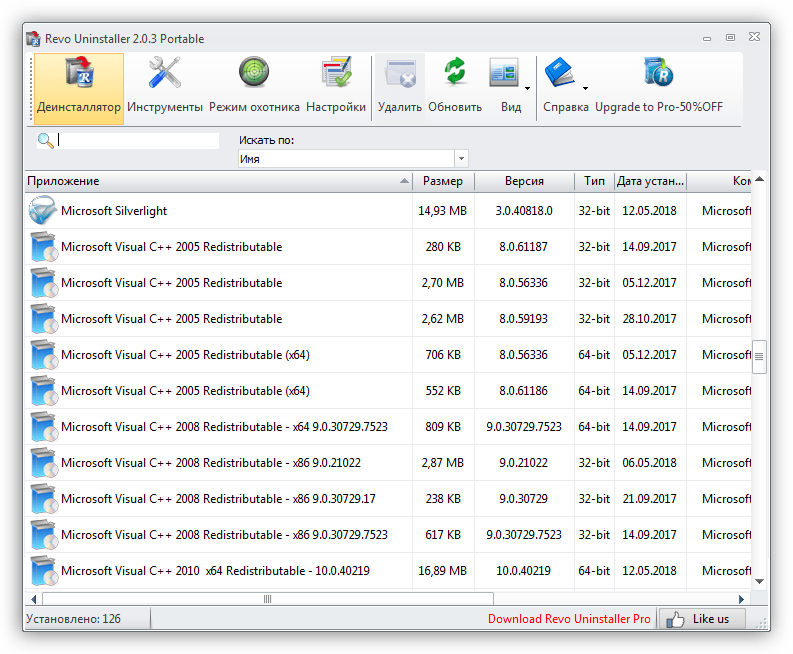Sort by Версия column header
793x654 pixels.
pyautogui.click(x=524, y=181)
